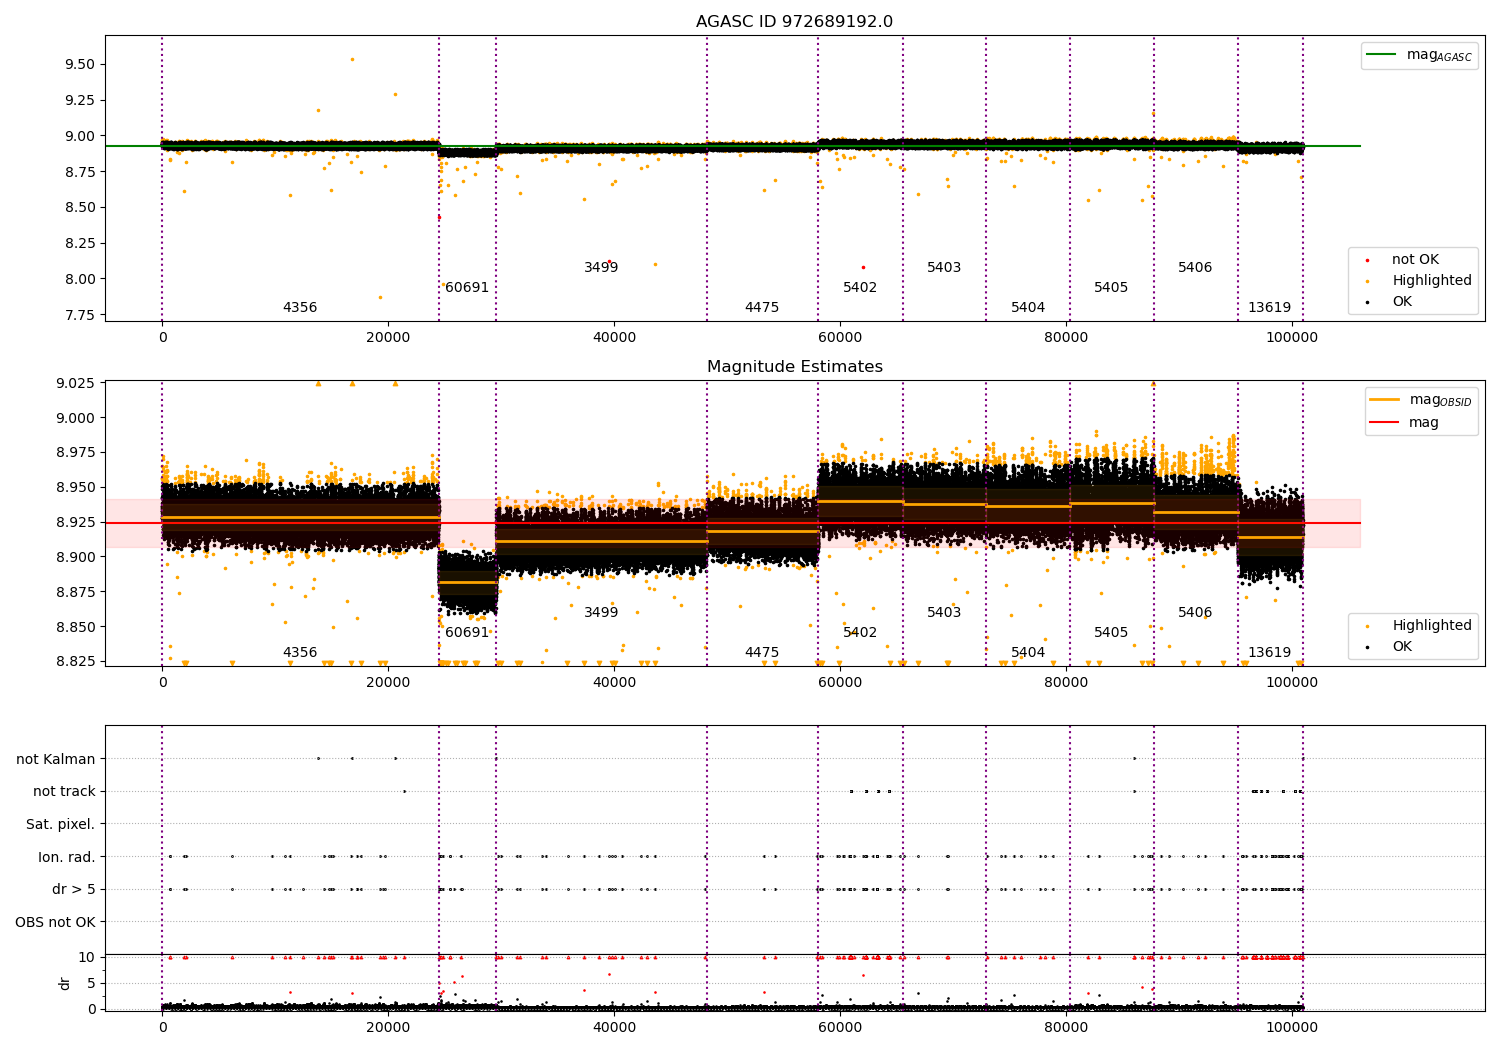Click the plot title 'AGASC ID 972689192.0'
1500x1050 pixels.
794,22
